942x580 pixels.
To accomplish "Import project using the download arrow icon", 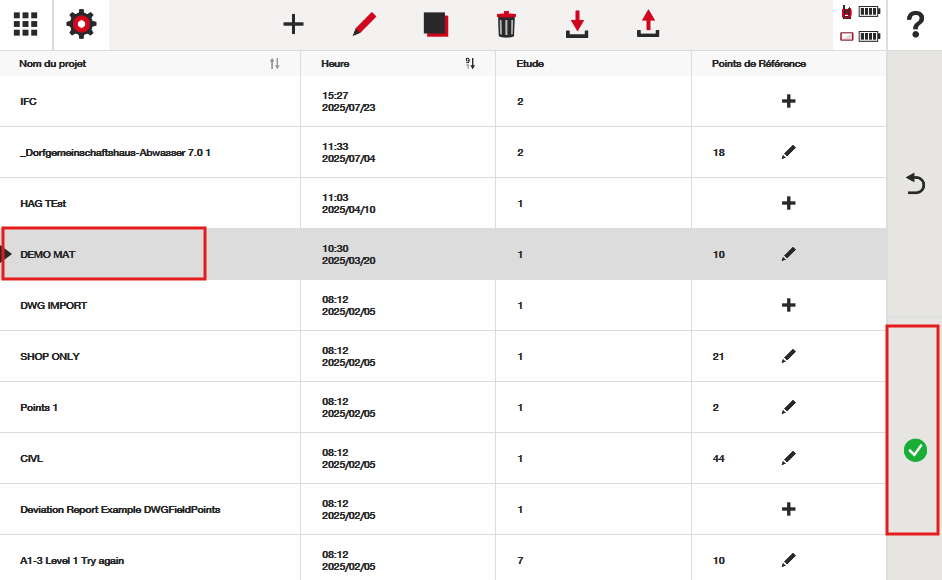I will click(577, 24).
